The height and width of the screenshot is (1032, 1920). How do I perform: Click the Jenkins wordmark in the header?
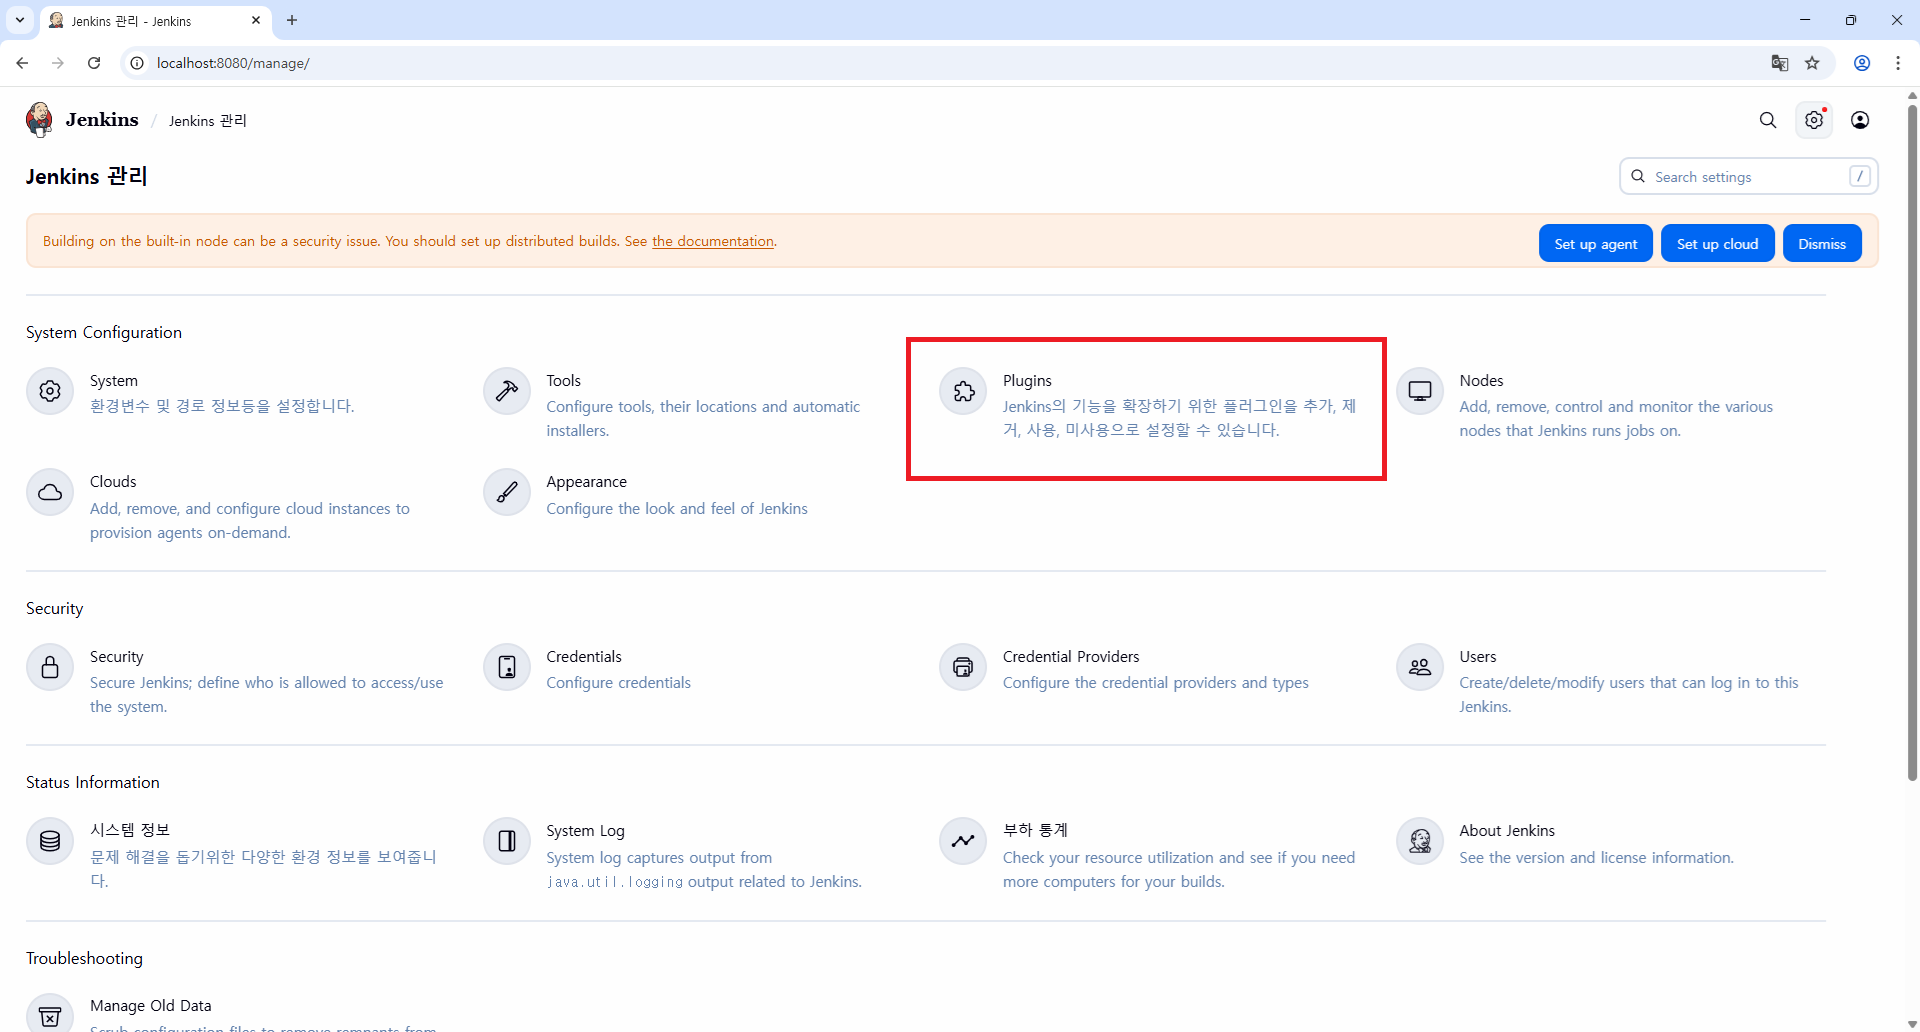click(102, 120)
